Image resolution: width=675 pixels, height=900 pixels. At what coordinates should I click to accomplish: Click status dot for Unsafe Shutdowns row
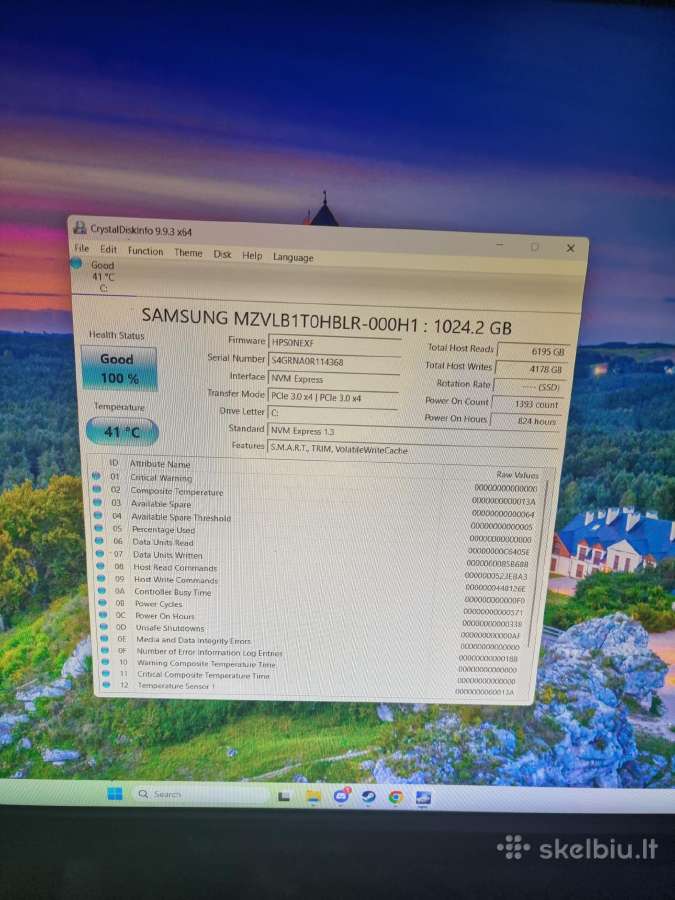tap(103, 627)
